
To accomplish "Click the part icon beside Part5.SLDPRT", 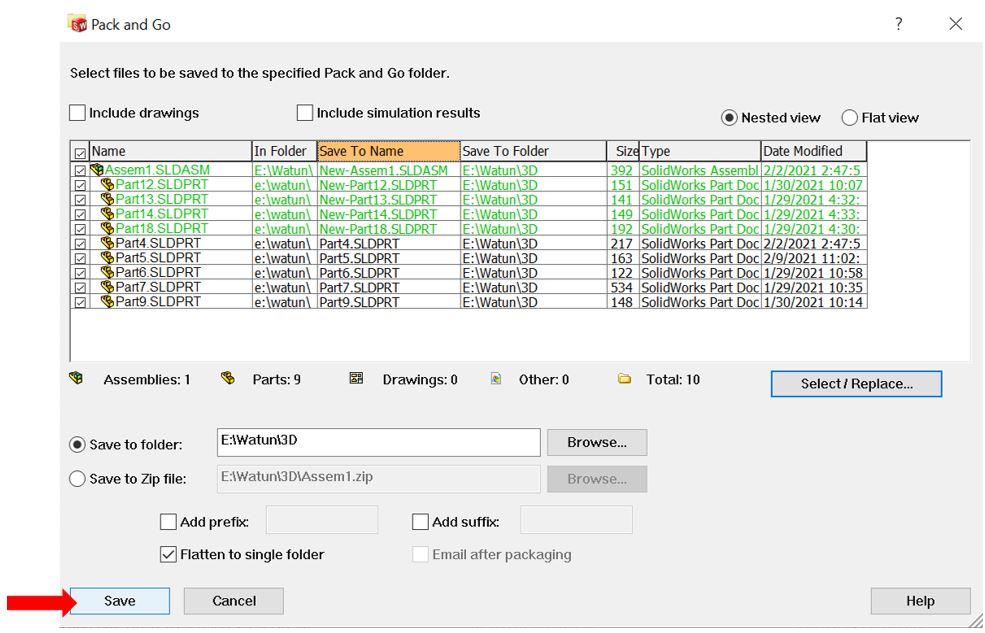I will pyautogui.click(x=107, y=257).
